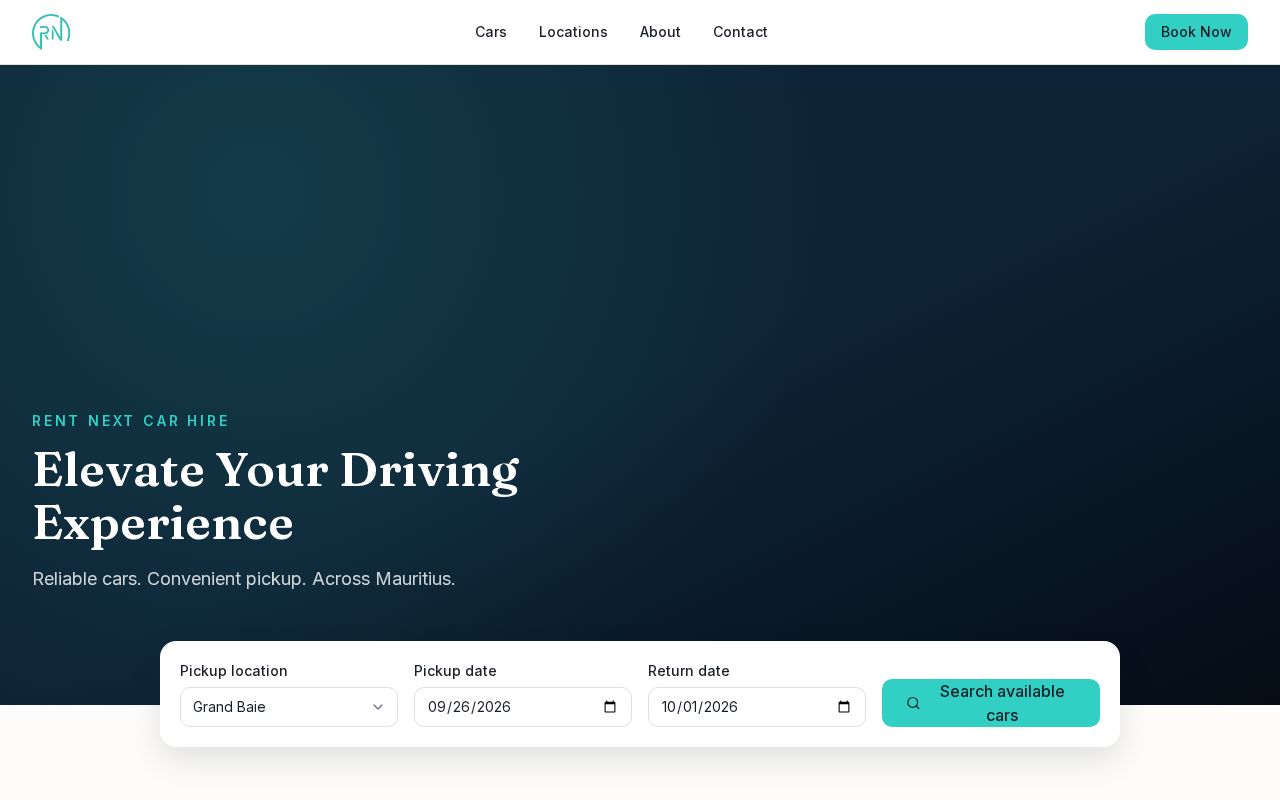
Task: Open the Cars menu item
Action: pyautogui.click(x=491, y=32)
